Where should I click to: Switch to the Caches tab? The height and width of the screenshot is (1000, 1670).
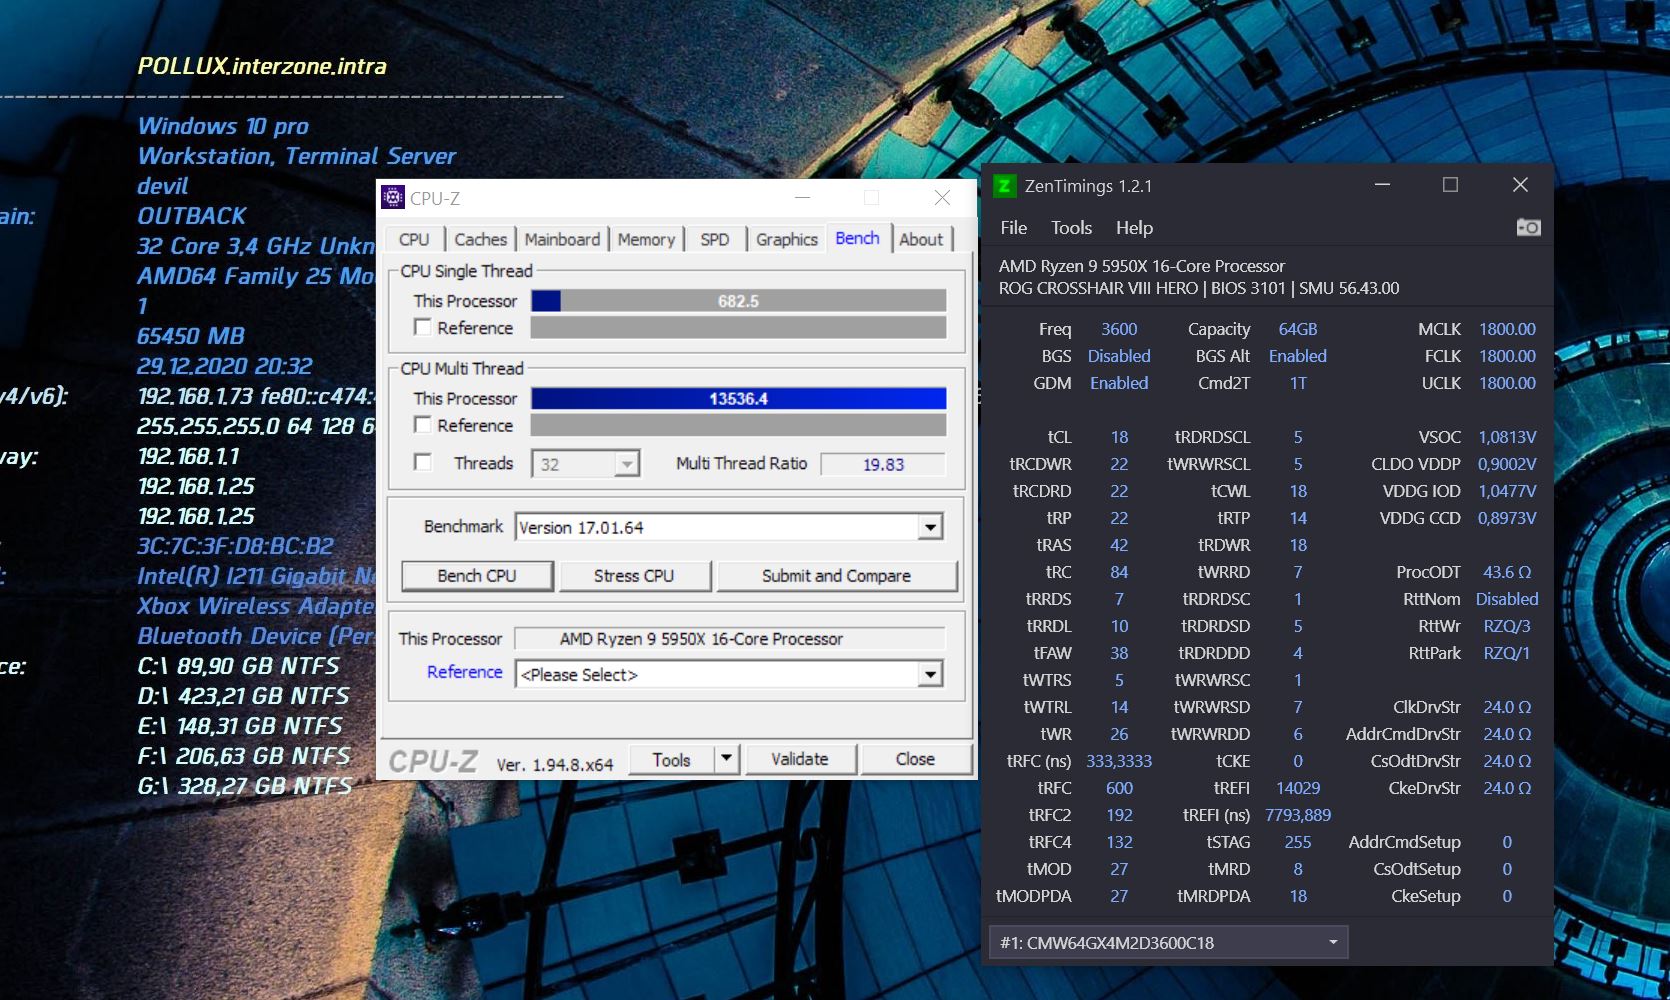pos(480,240)
